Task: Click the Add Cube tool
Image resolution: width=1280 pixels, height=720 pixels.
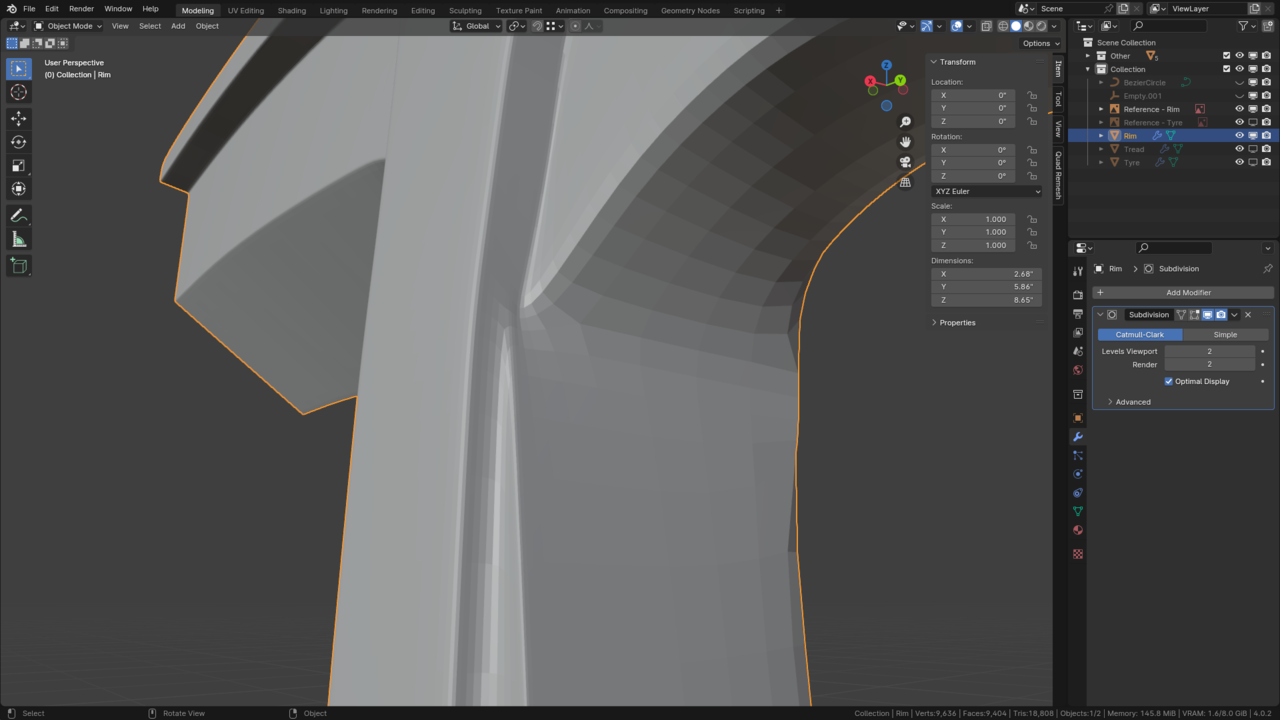Action: (x=19, y=265)
